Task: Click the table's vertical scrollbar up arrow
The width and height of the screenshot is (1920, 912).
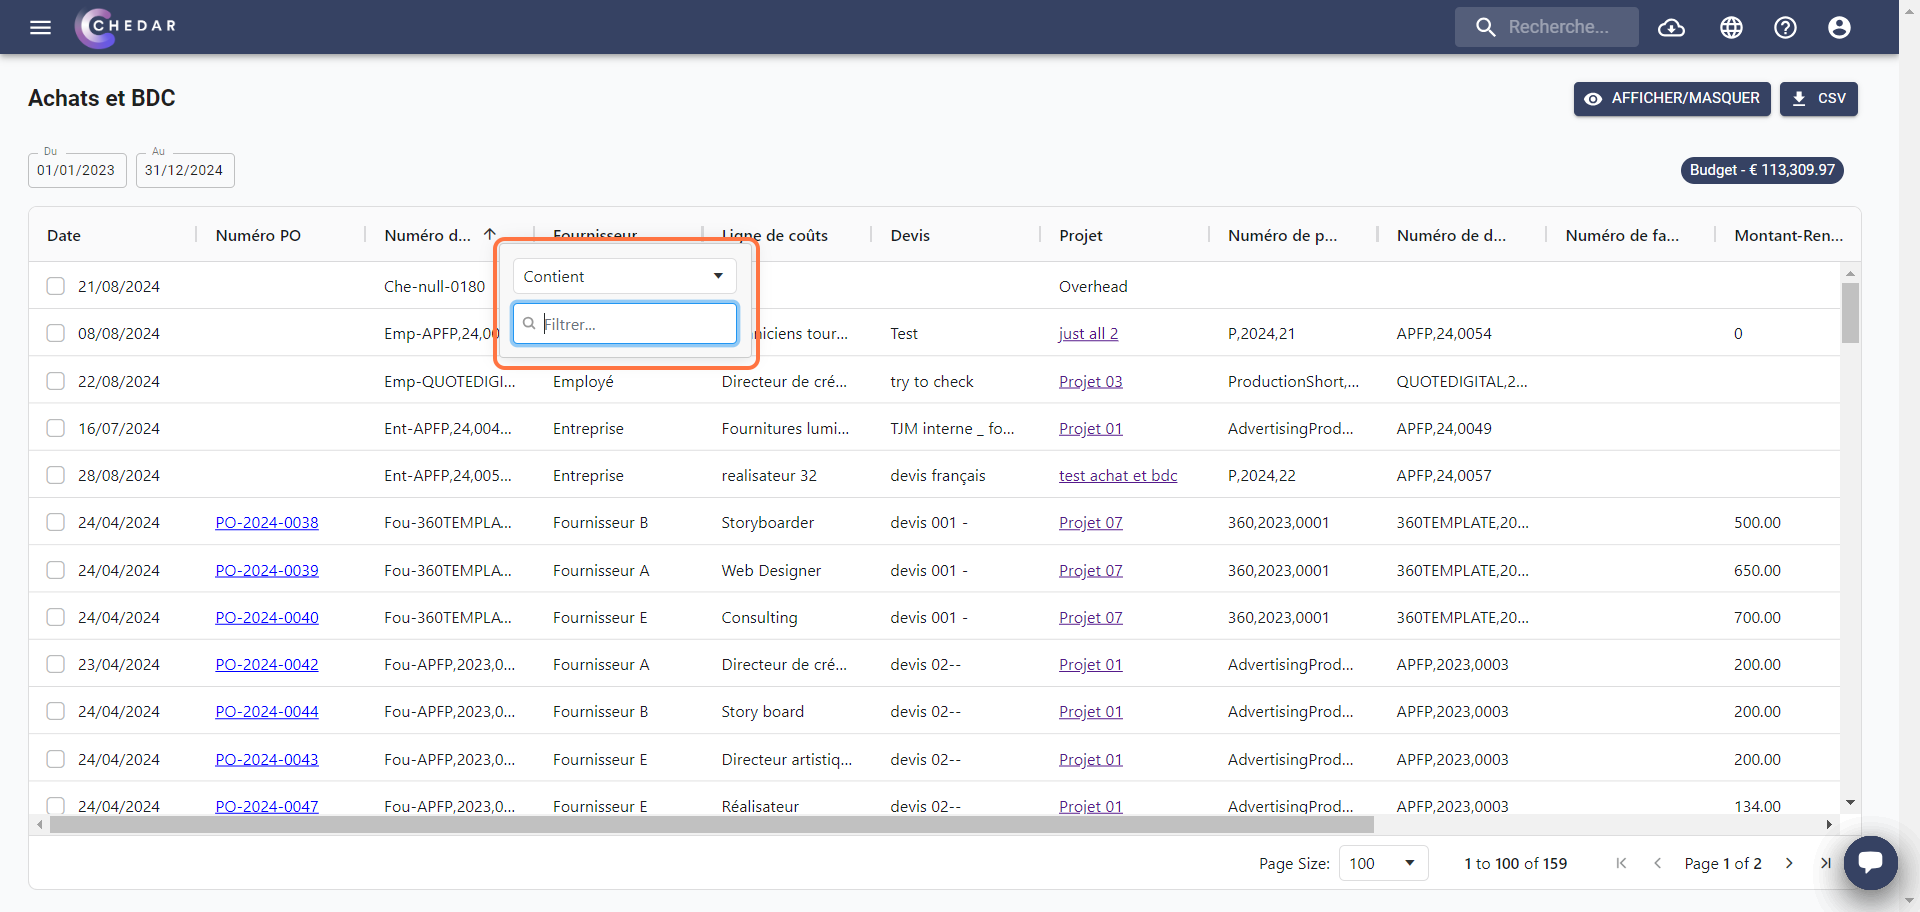Action: (x=1850, y=273)
